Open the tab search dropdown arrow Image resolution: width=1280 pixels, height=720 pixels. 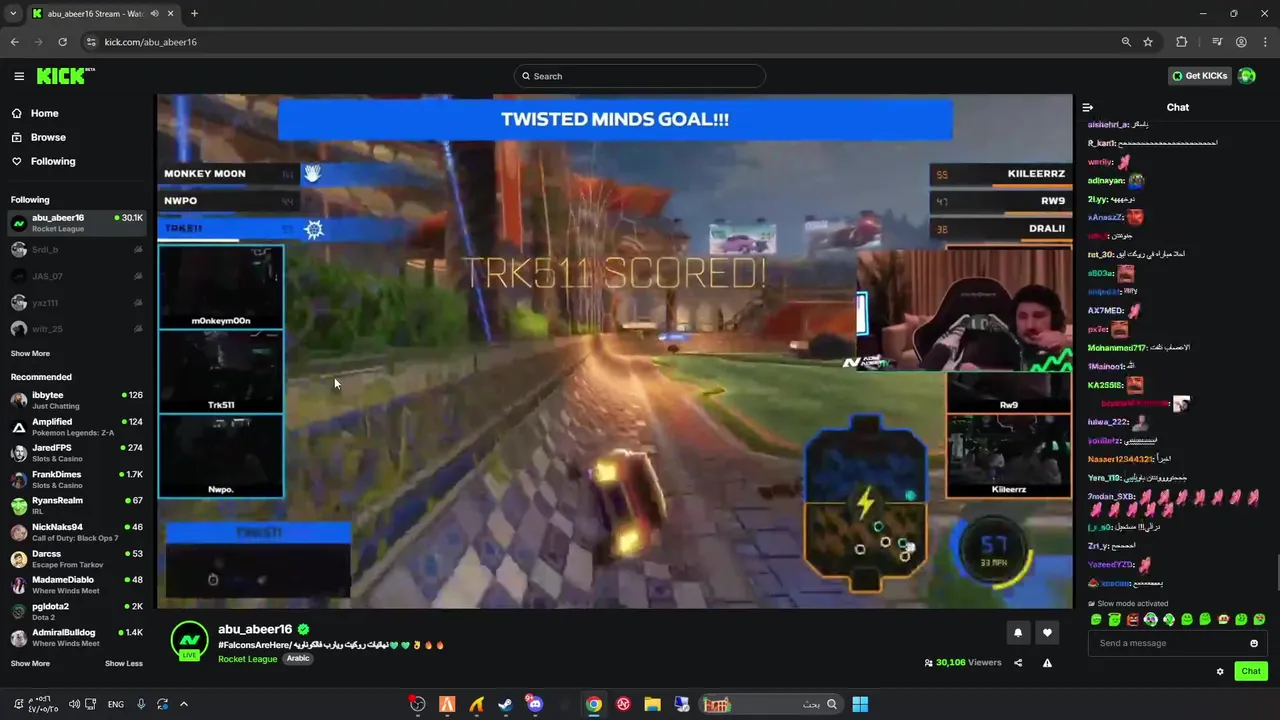[x=13, y=14]
